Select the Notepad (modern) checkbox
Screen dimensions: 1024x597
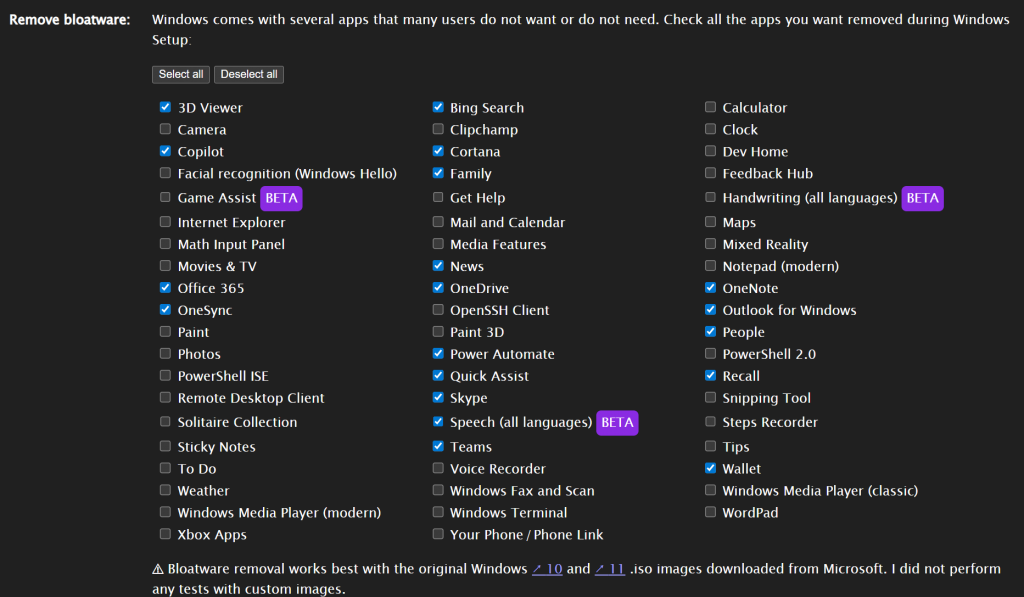tap(711, 266)
